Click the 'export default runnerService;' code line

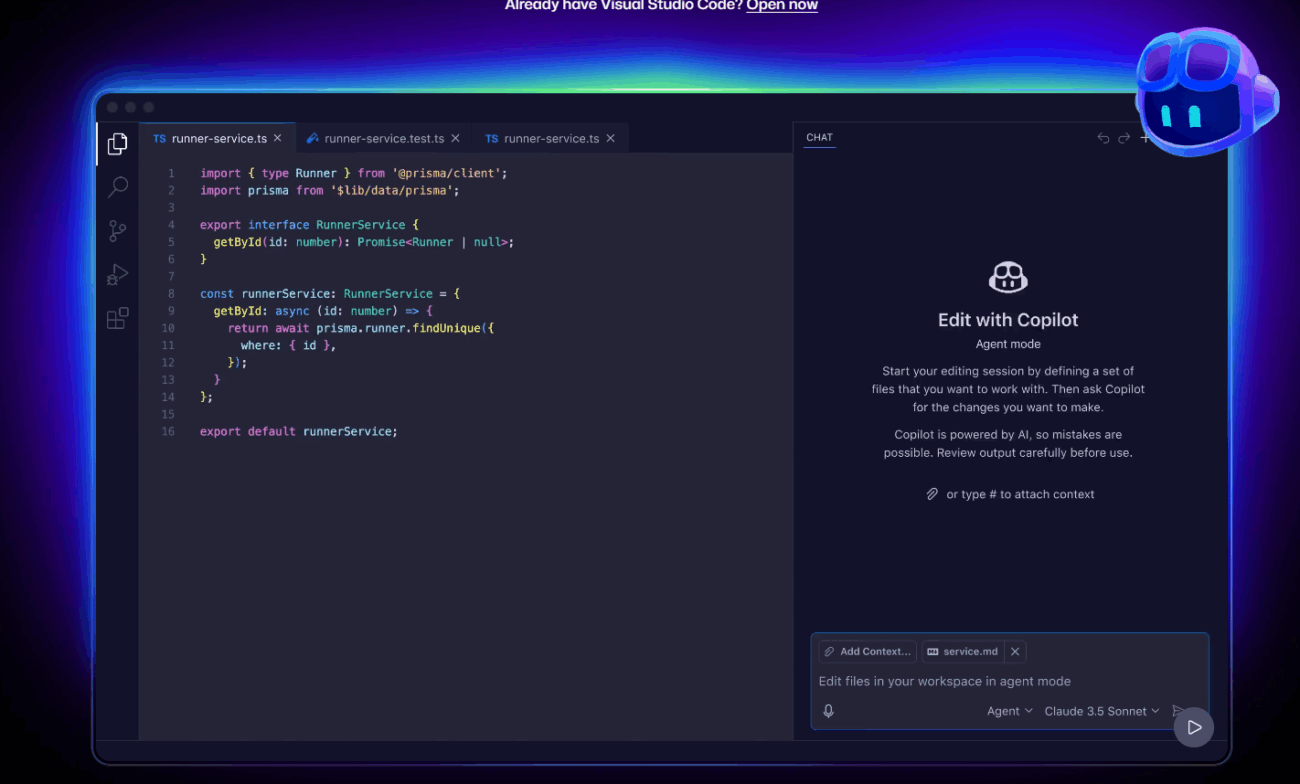click(298, 432)
